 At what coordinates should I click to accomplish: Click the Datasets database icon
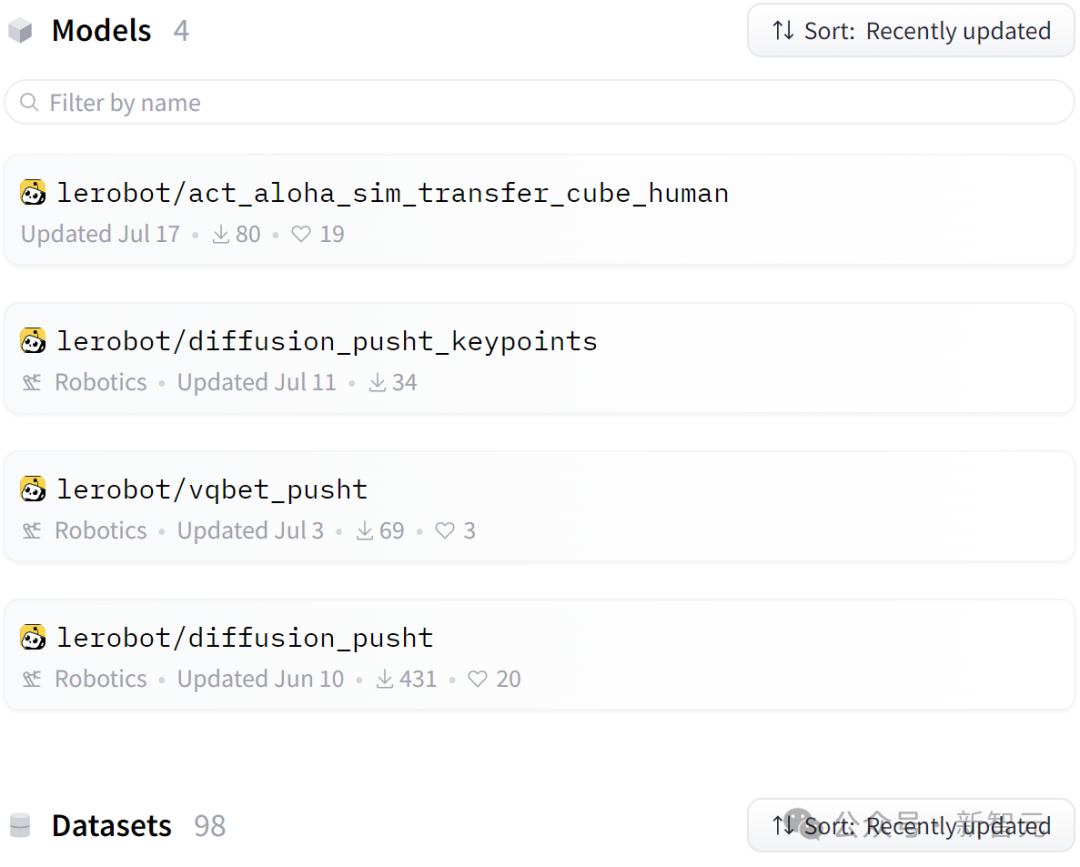pos(20,826)
